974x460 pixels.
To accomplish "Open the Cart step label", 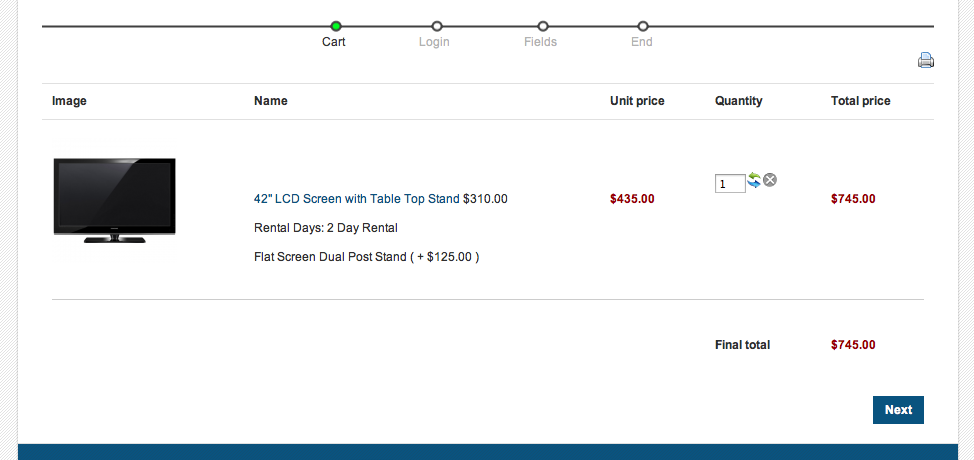I will pos(334,42).
